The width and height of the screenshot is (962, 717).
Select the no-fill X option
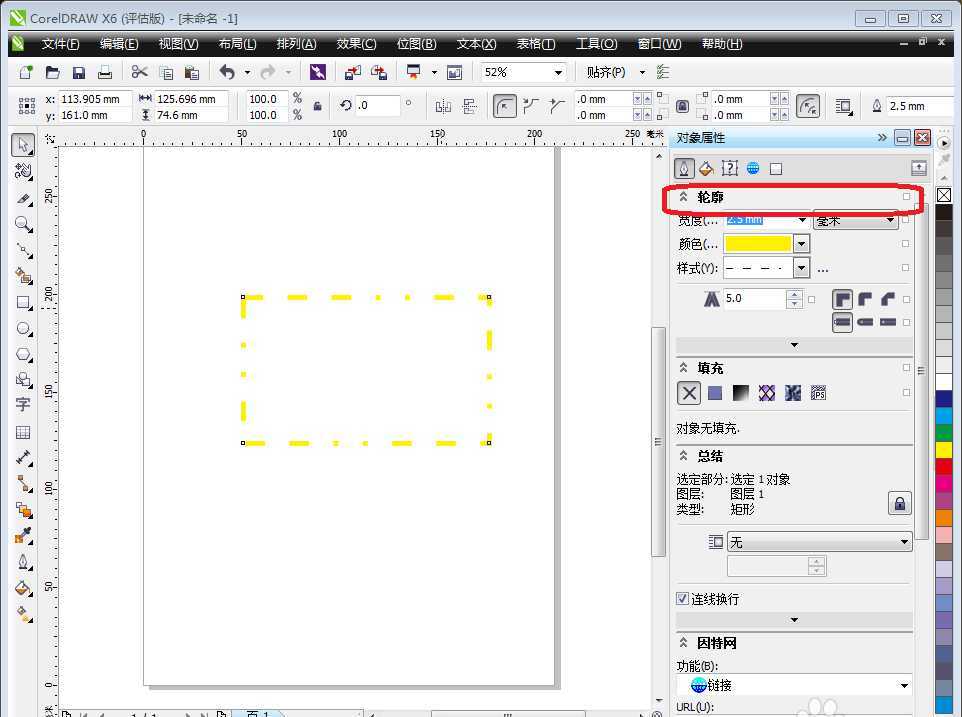[688, 392]
